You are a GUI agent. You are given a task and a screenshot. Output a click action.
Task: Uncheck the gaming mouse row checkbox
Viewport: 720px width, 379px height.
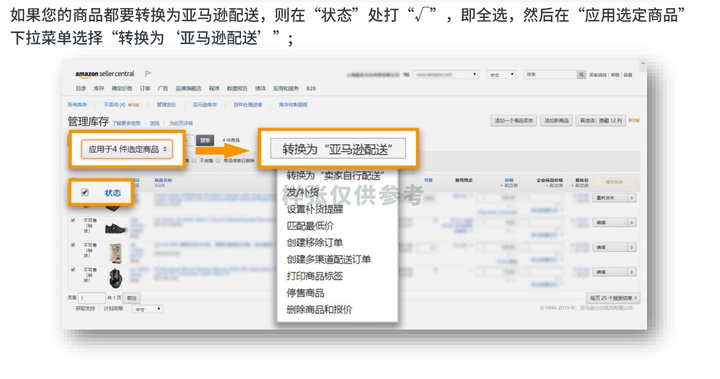(73, 270)
